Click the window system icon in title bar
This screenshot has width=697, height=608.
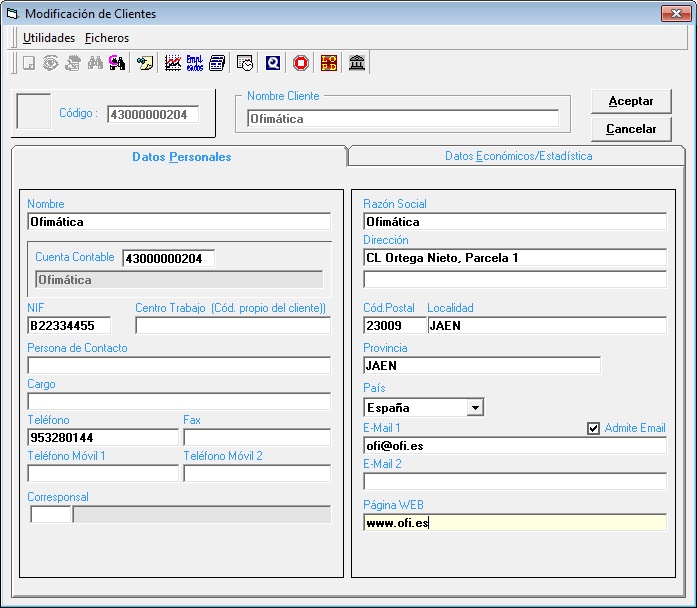12,14
